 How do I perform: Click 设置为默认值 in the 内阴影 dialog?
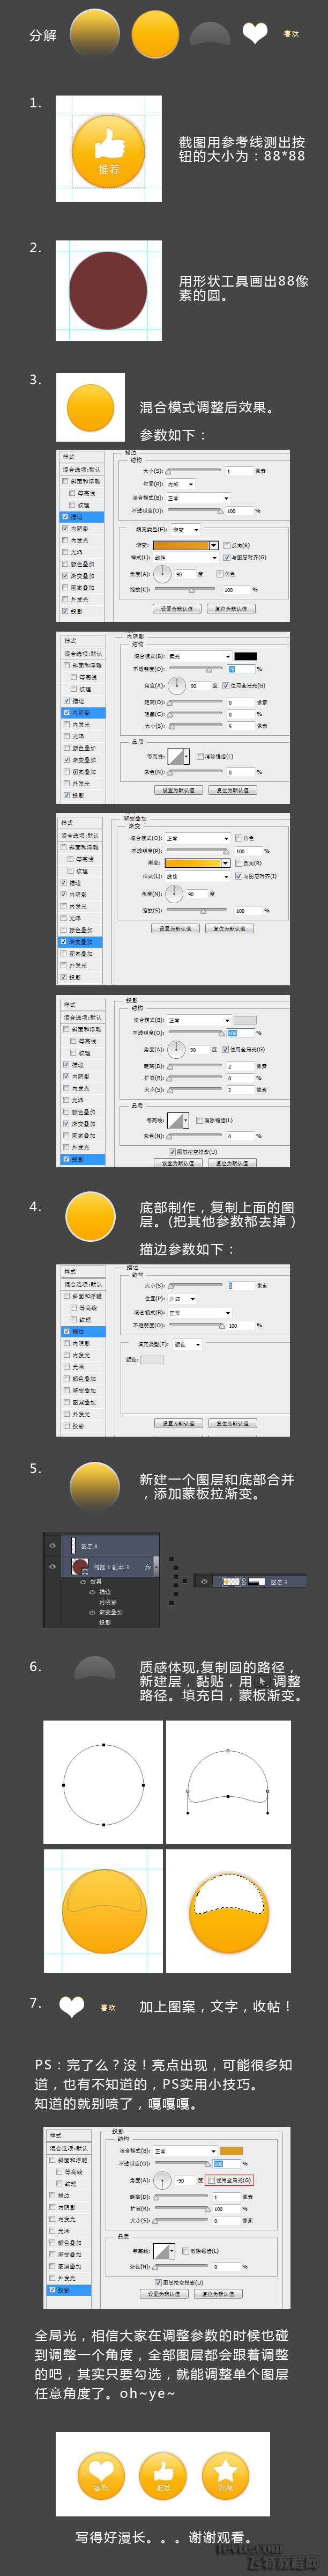coord(179,790)
